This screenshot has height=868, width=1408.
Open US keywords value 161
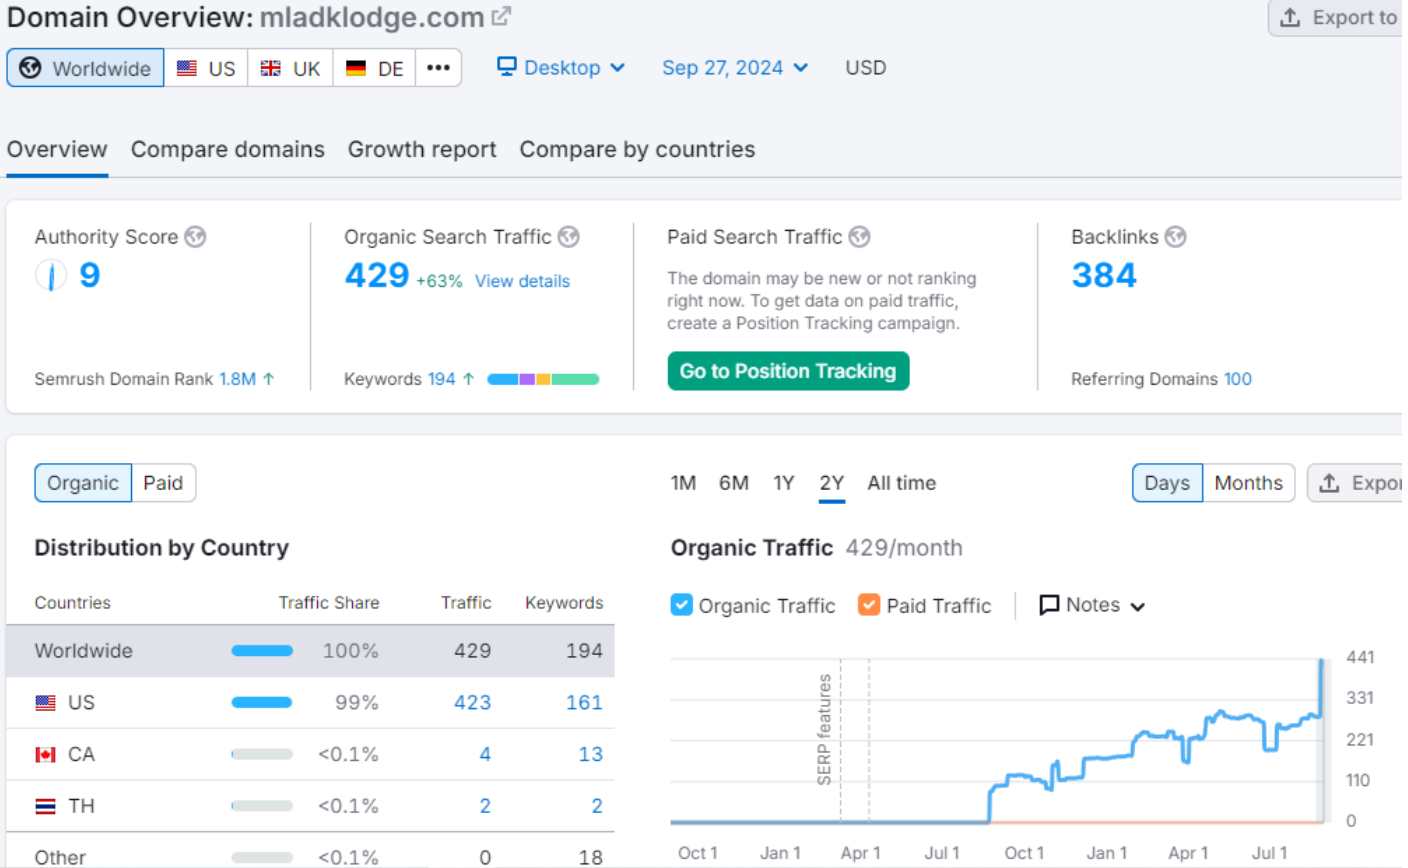tap(584, 703)
